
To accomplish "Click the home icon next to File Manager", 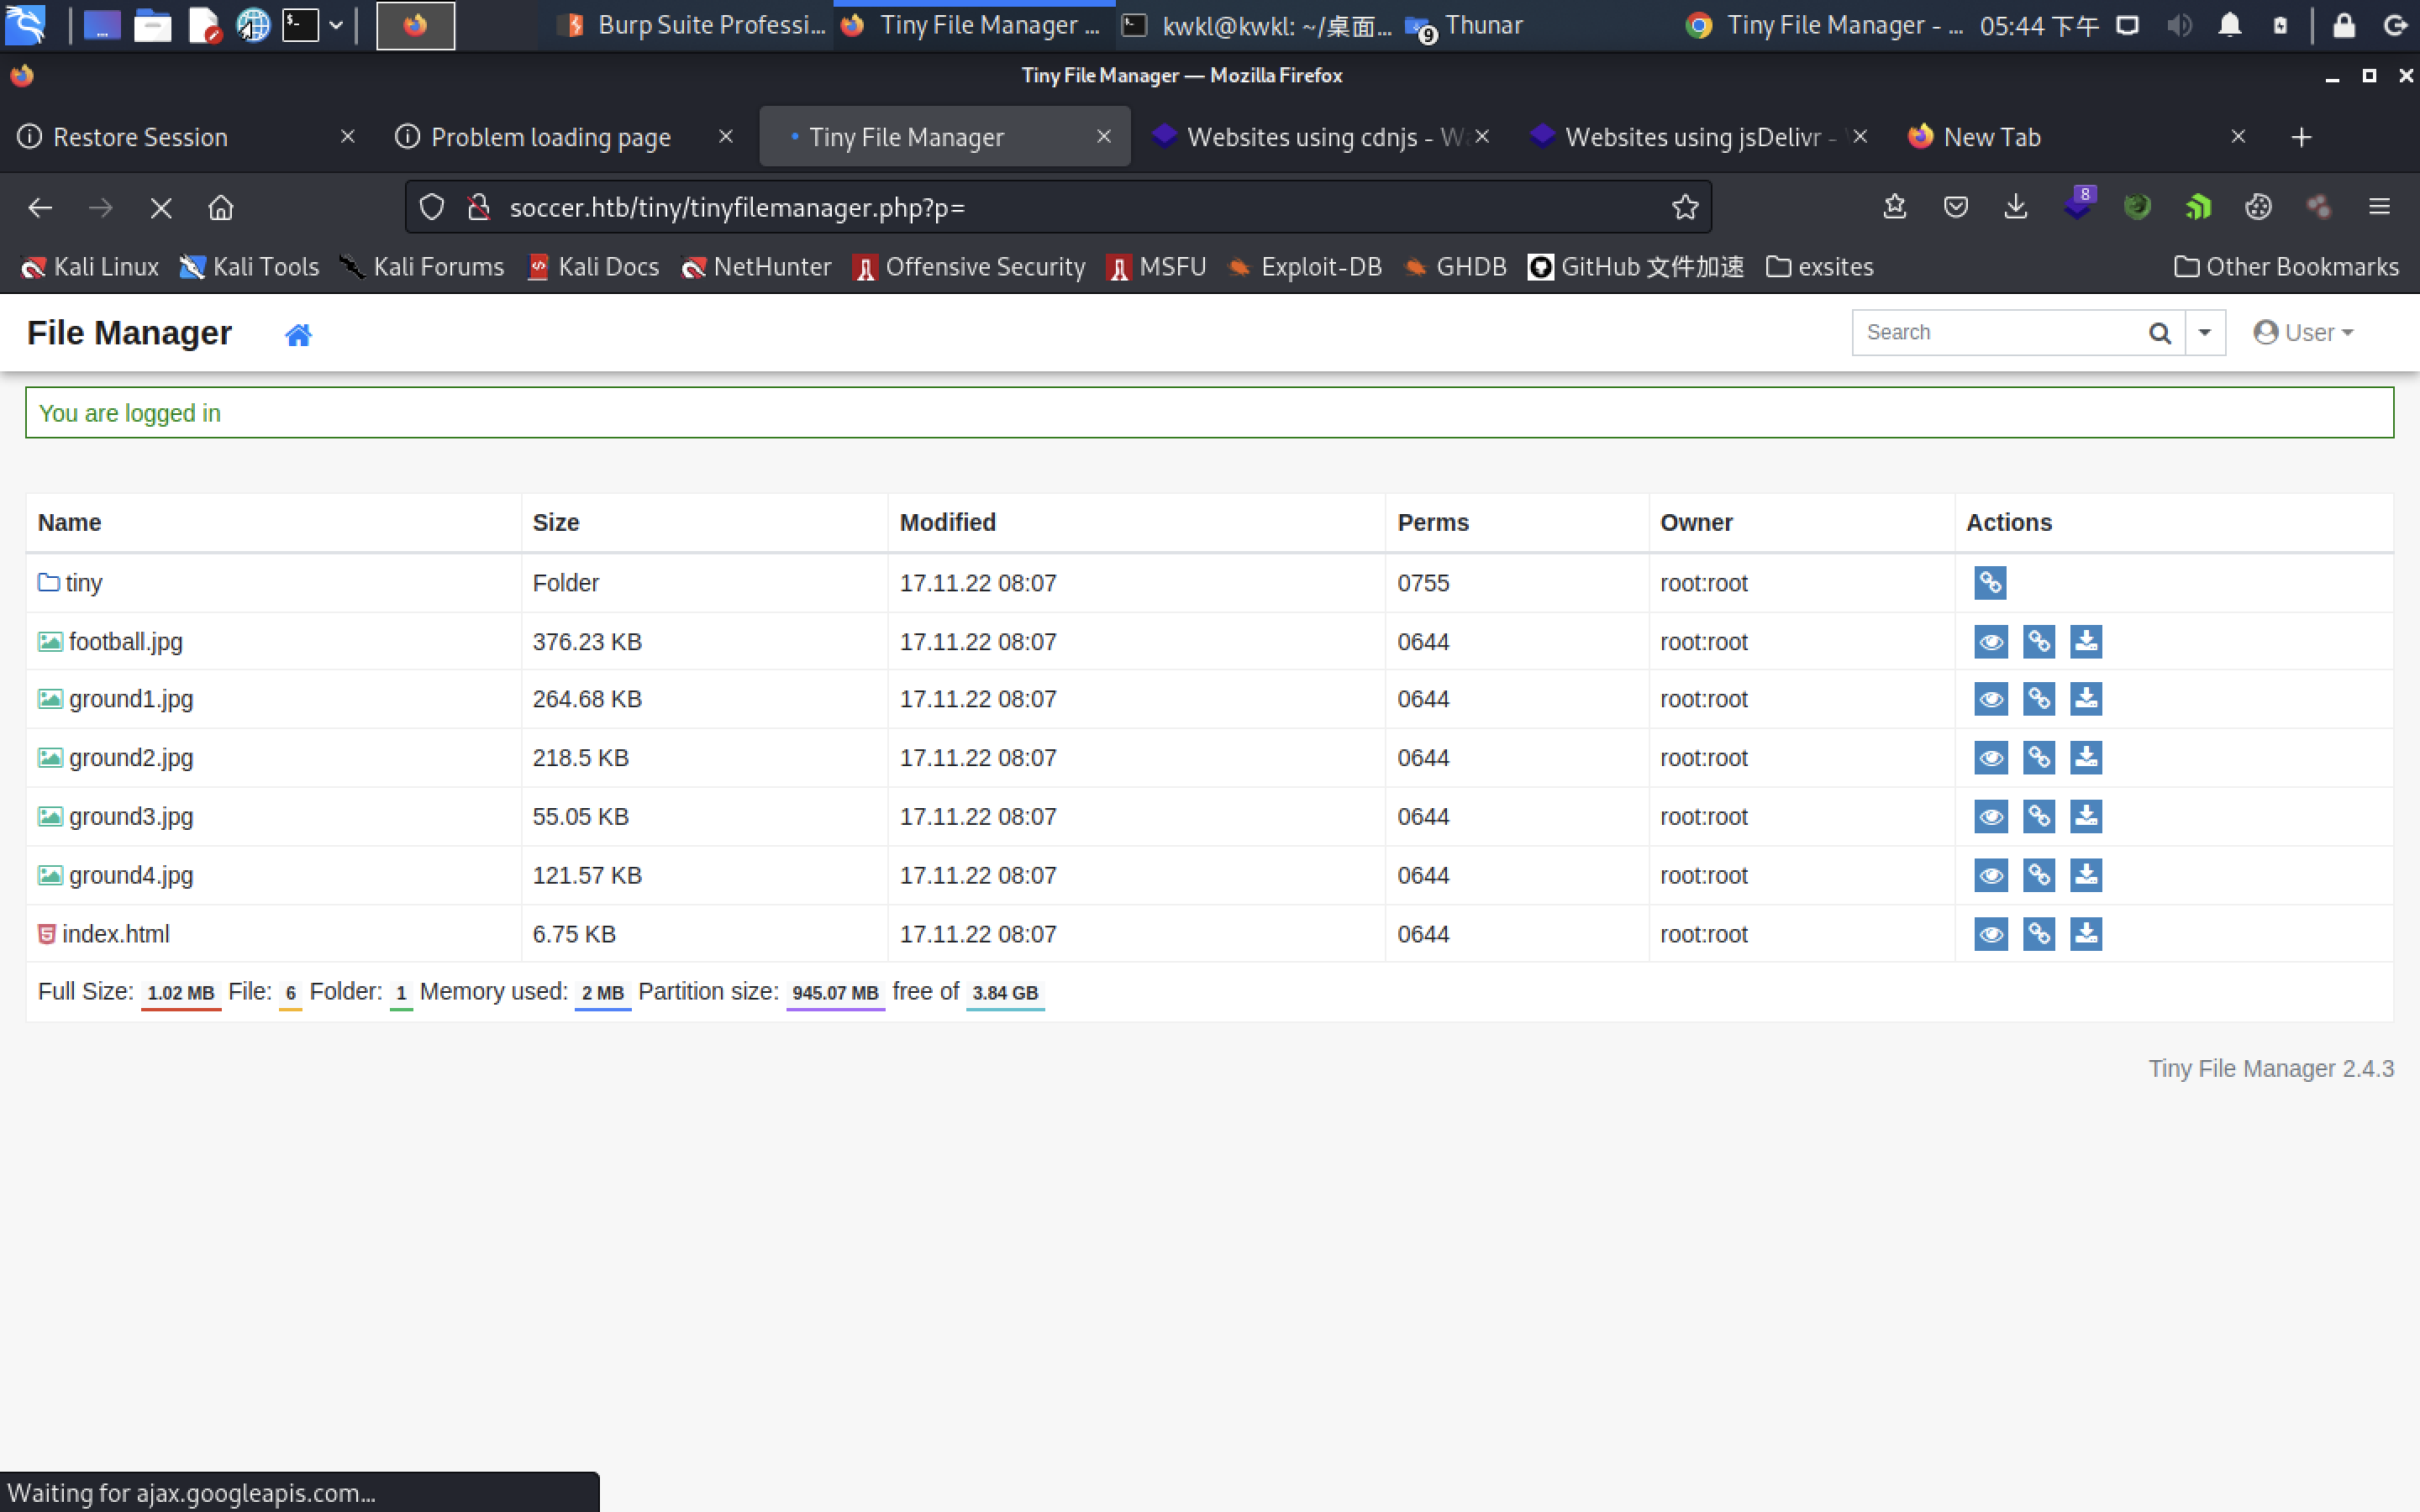I will (298, 334).
